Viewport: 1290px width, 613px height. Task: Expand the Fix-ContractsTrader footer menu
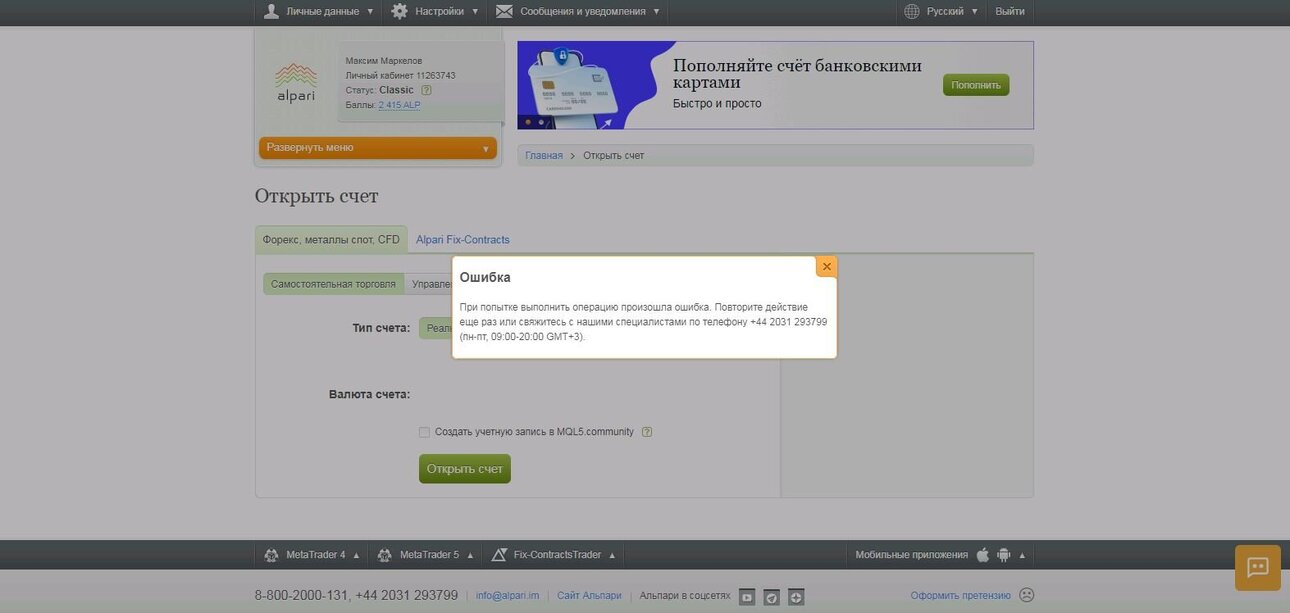pyautogui.click(x=553, y=555)
